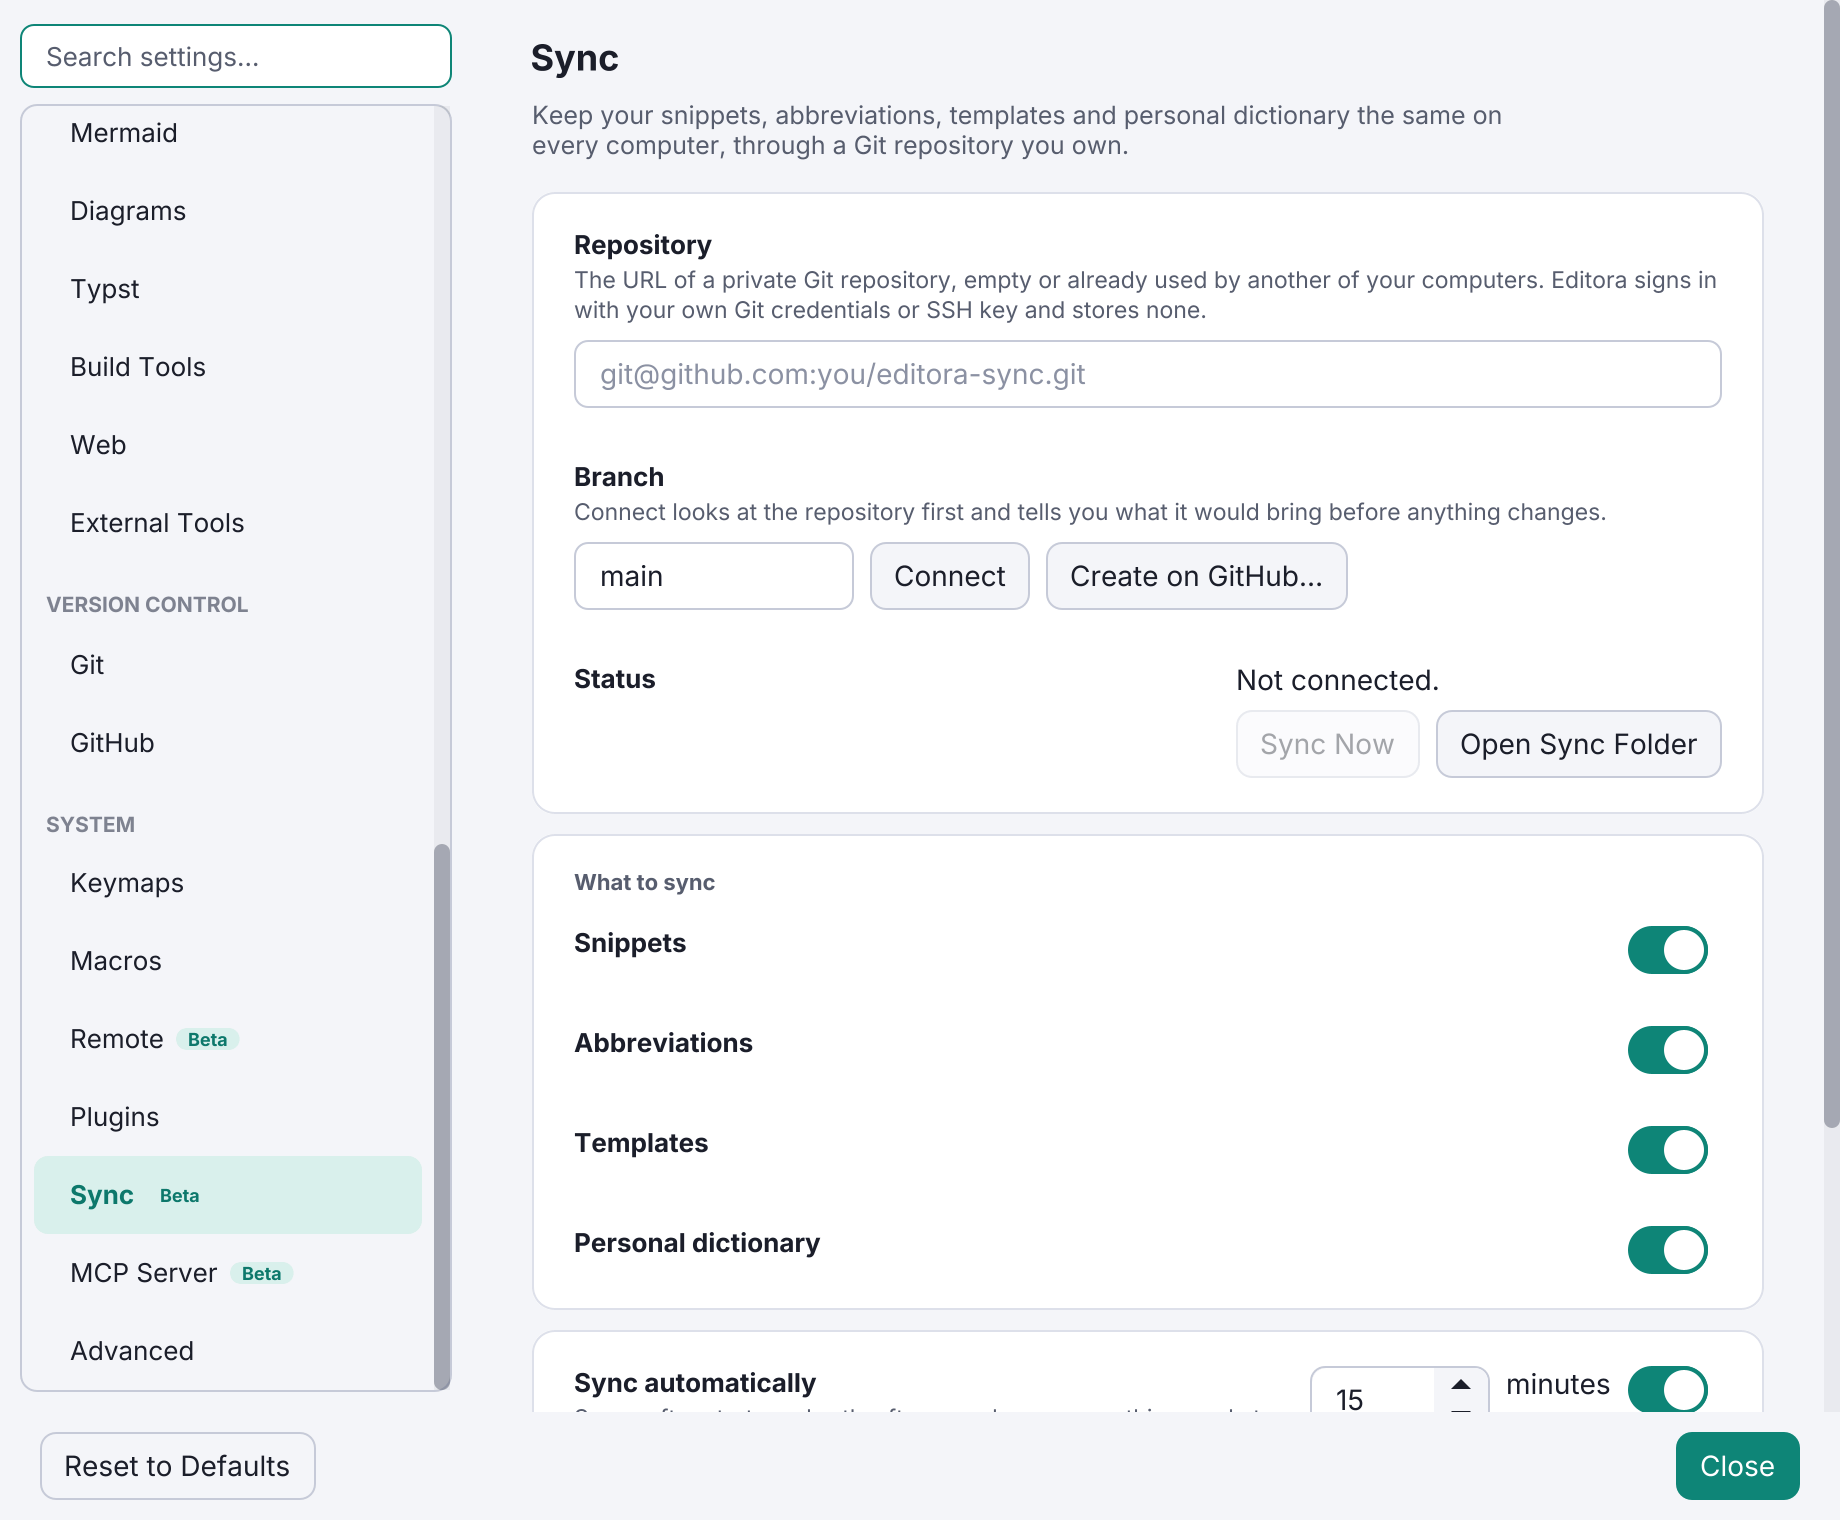The image size is (1840, 1520).
Task: Open MCP Server settings
Action: tap(228, 1273)
